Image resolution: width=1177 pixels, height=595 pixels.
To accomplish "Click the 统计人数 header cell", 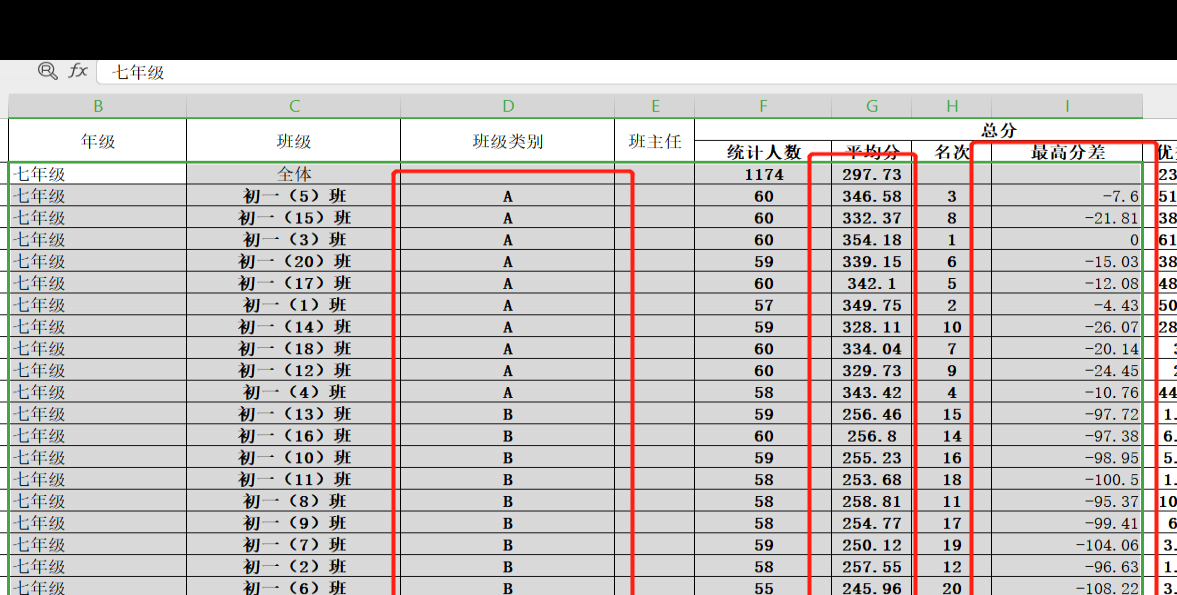I will 763,152.
